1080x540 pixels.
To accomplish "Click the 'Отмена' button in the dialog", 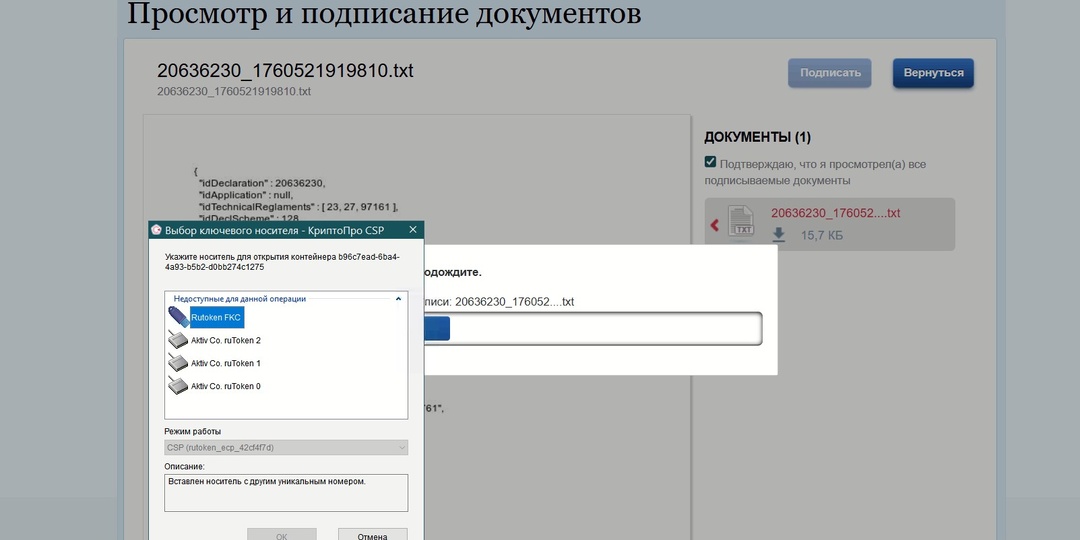I will [x=373, y=536].
